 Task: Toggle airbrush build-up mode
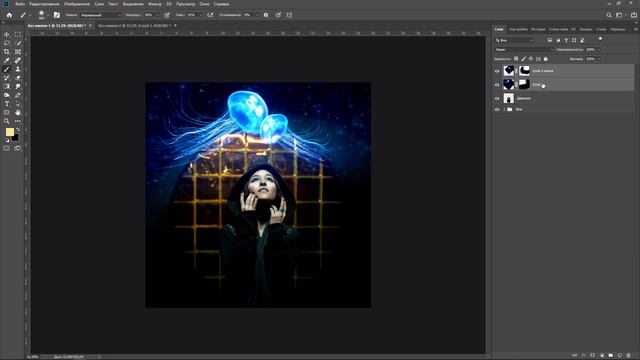tap(210, 15)
